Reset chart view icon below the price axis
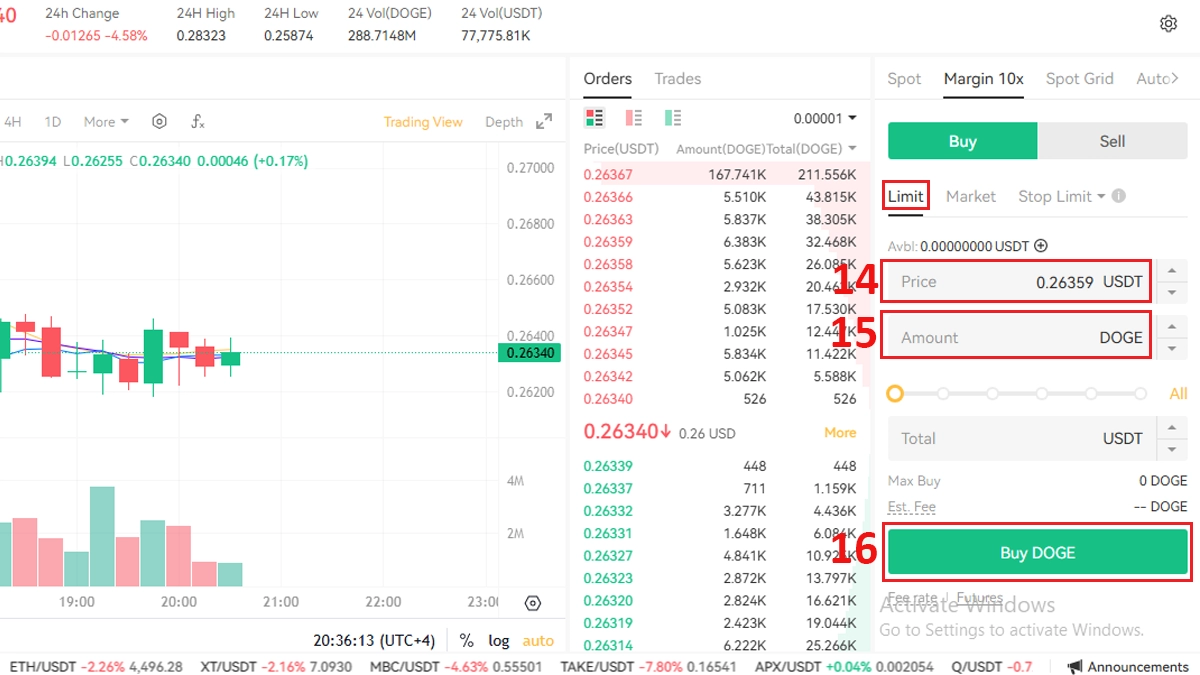The image size is (1200, 675). (x=533, y=603)
